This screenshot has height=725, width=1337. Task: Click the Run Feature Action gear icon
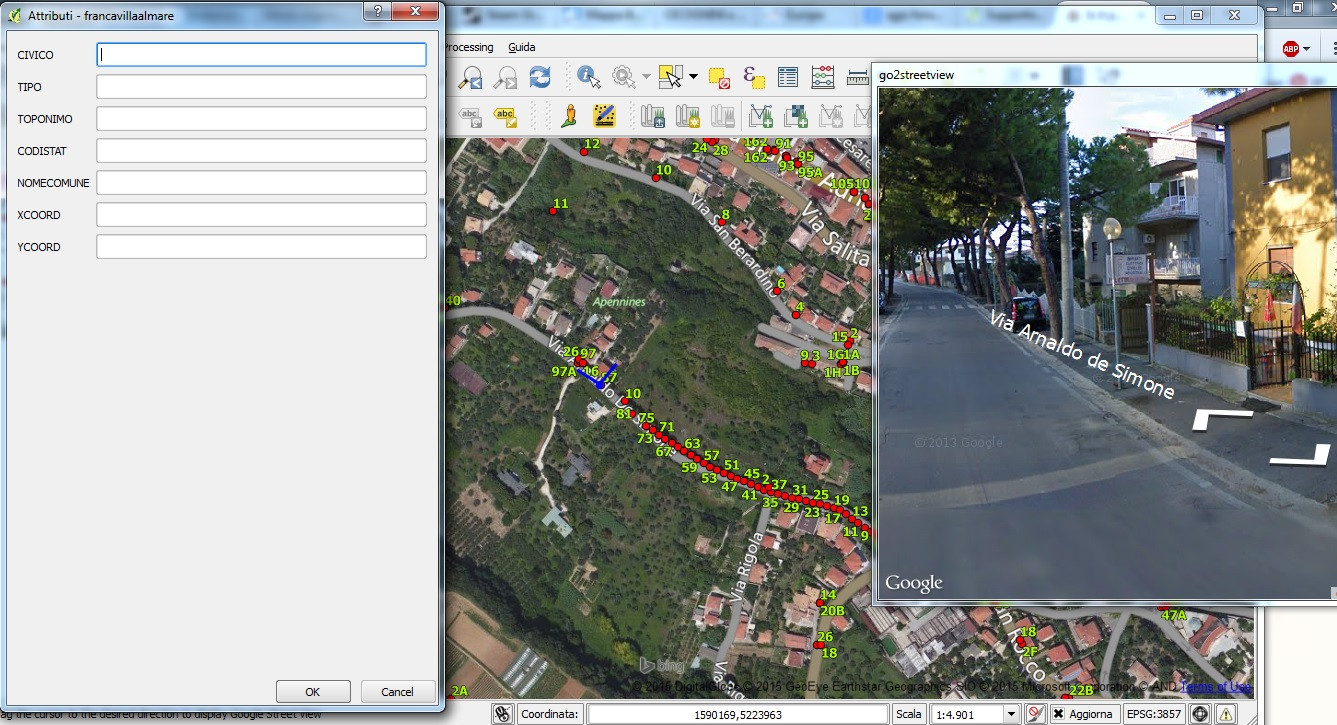(623, 77)
